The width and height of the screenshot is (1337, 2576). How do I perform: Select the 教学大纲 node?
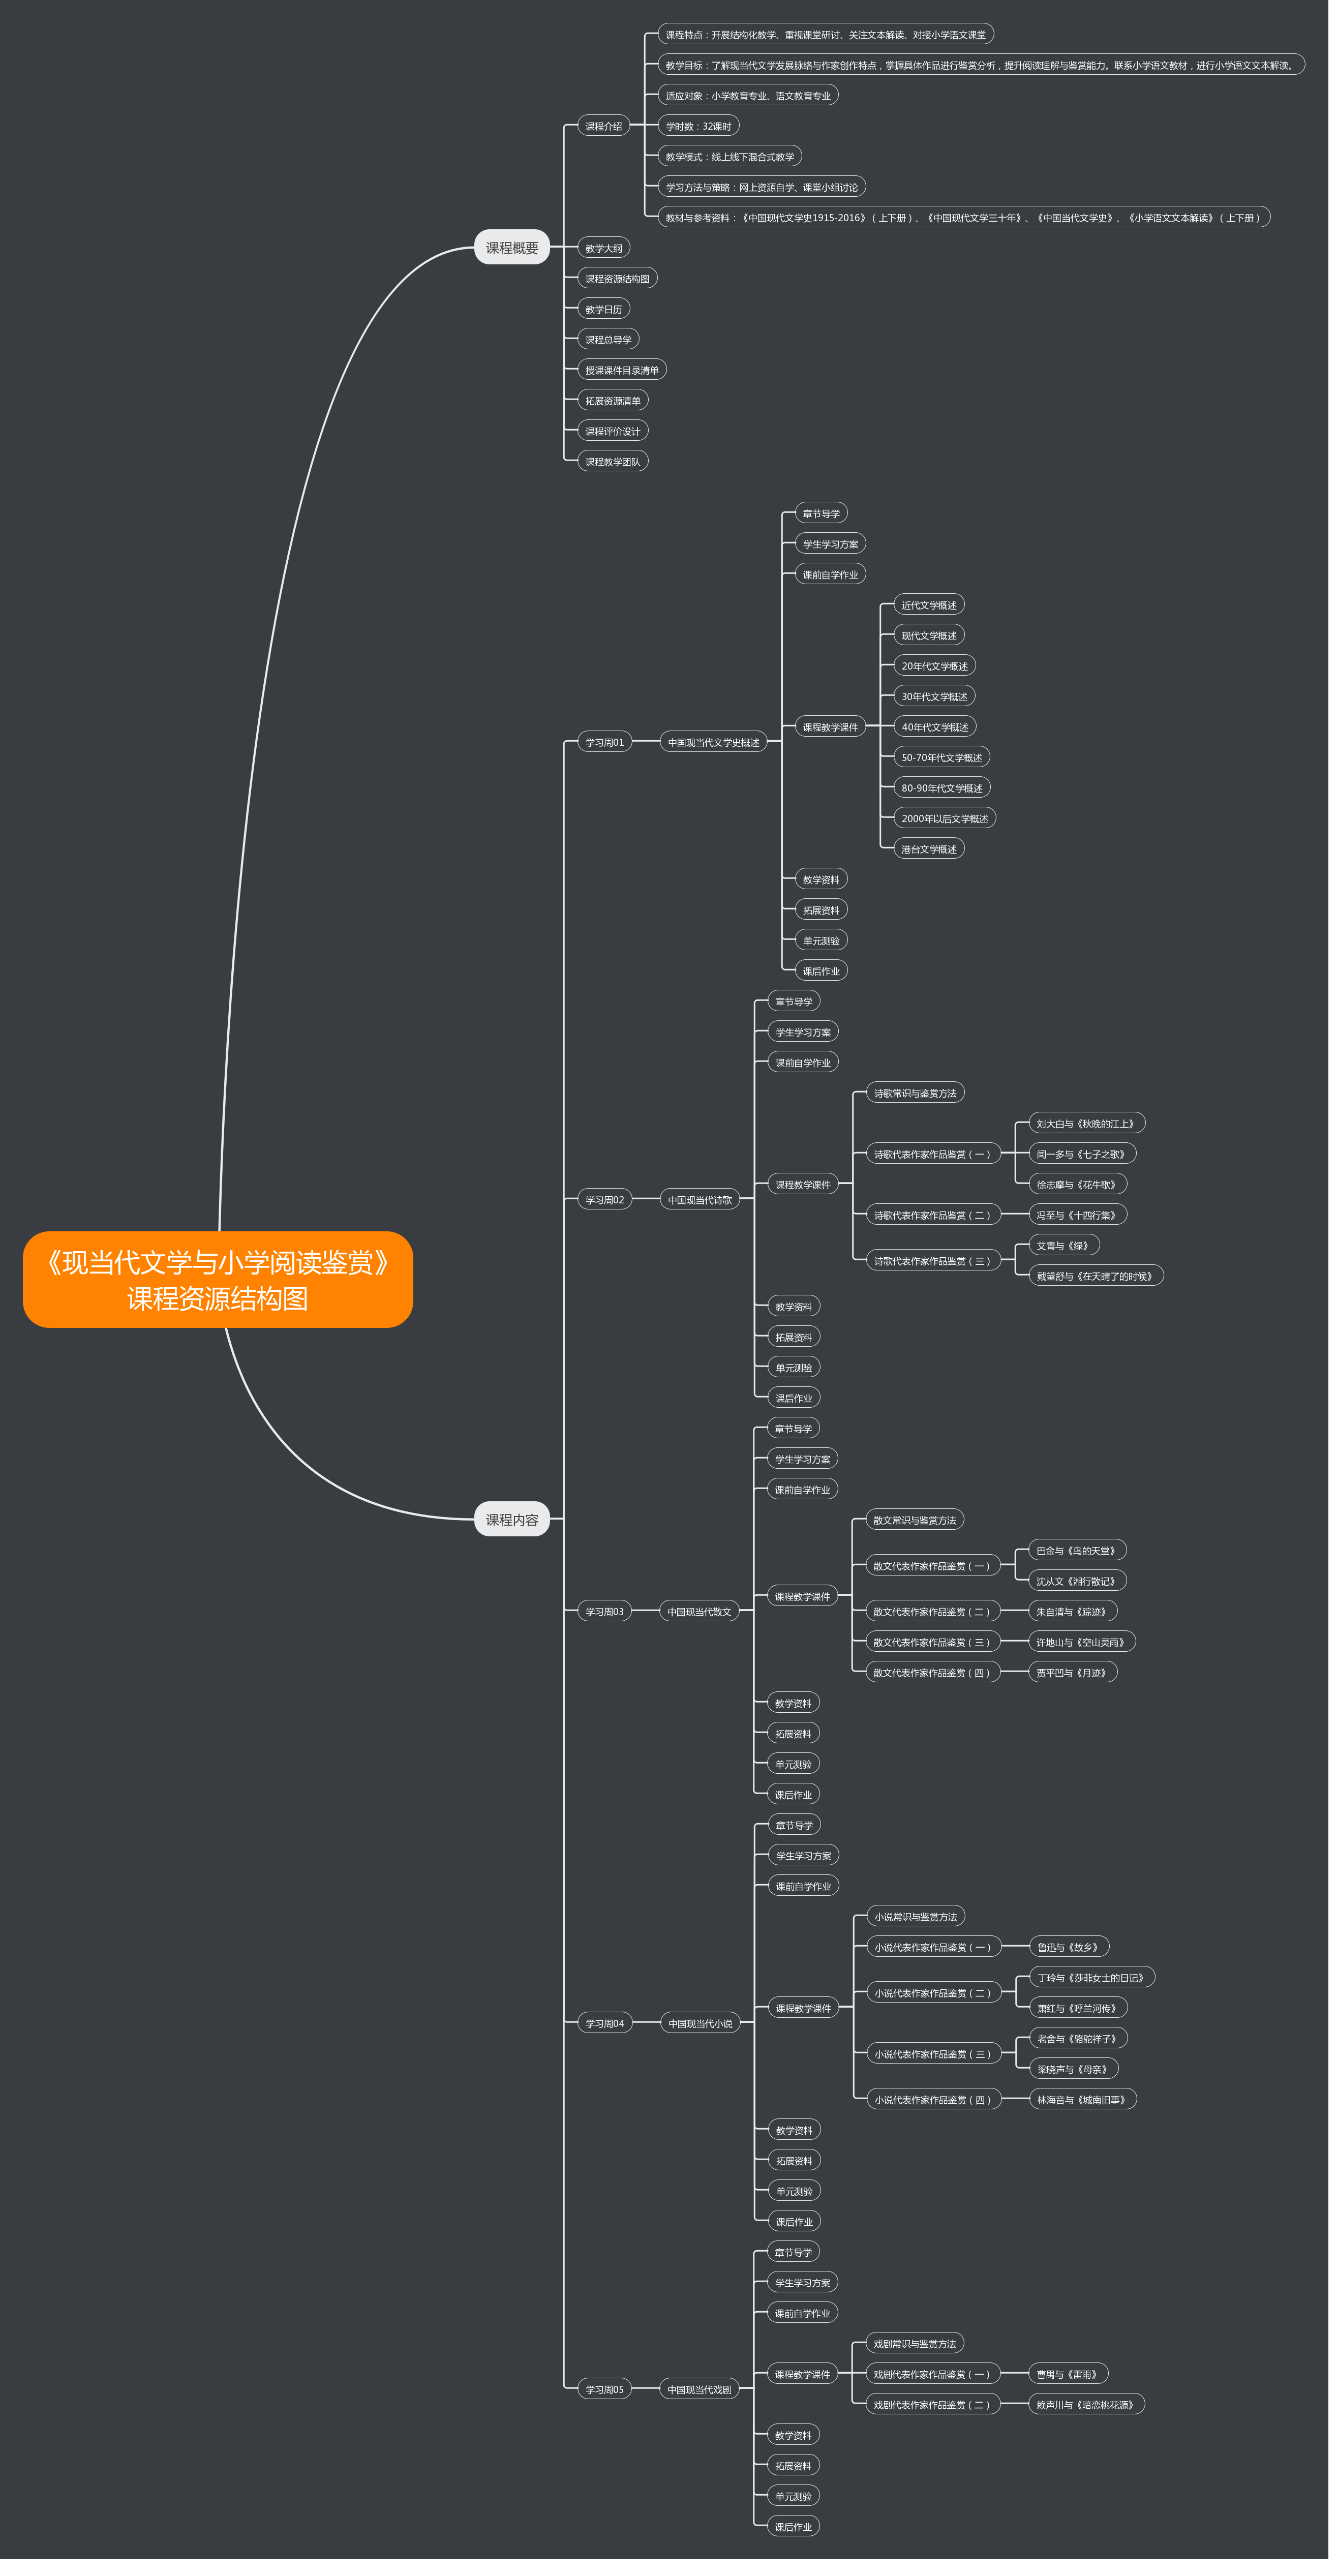[603, 248]
